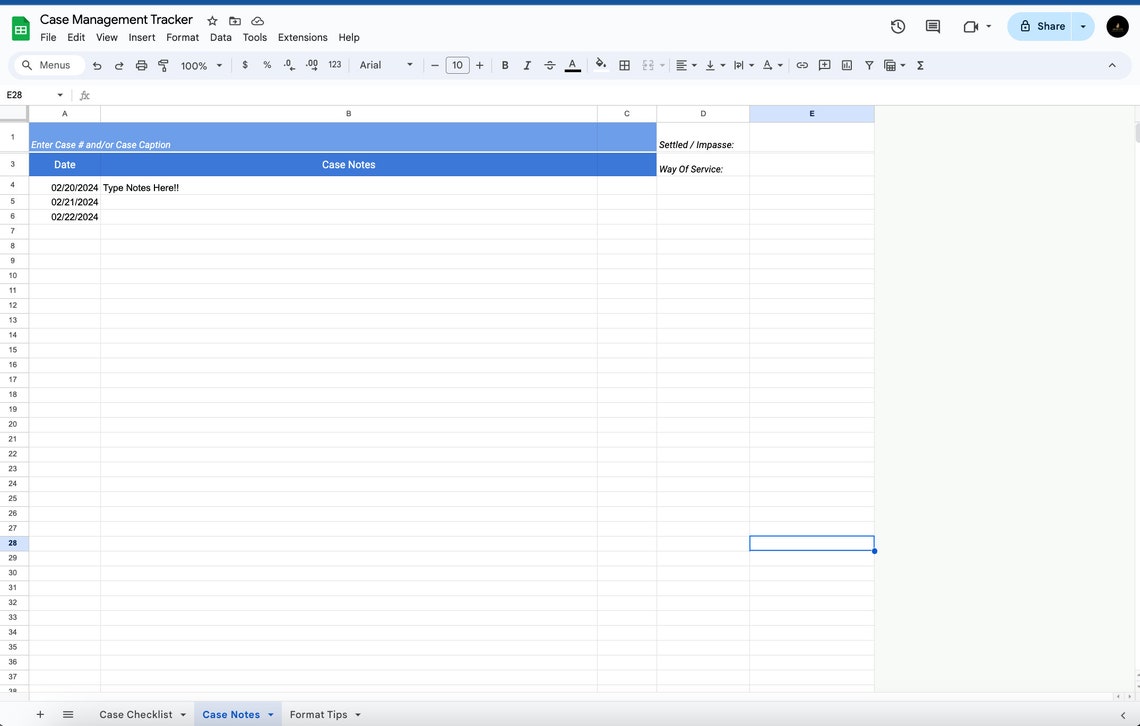Click the Create a filter icon

(x=868, y=64)
